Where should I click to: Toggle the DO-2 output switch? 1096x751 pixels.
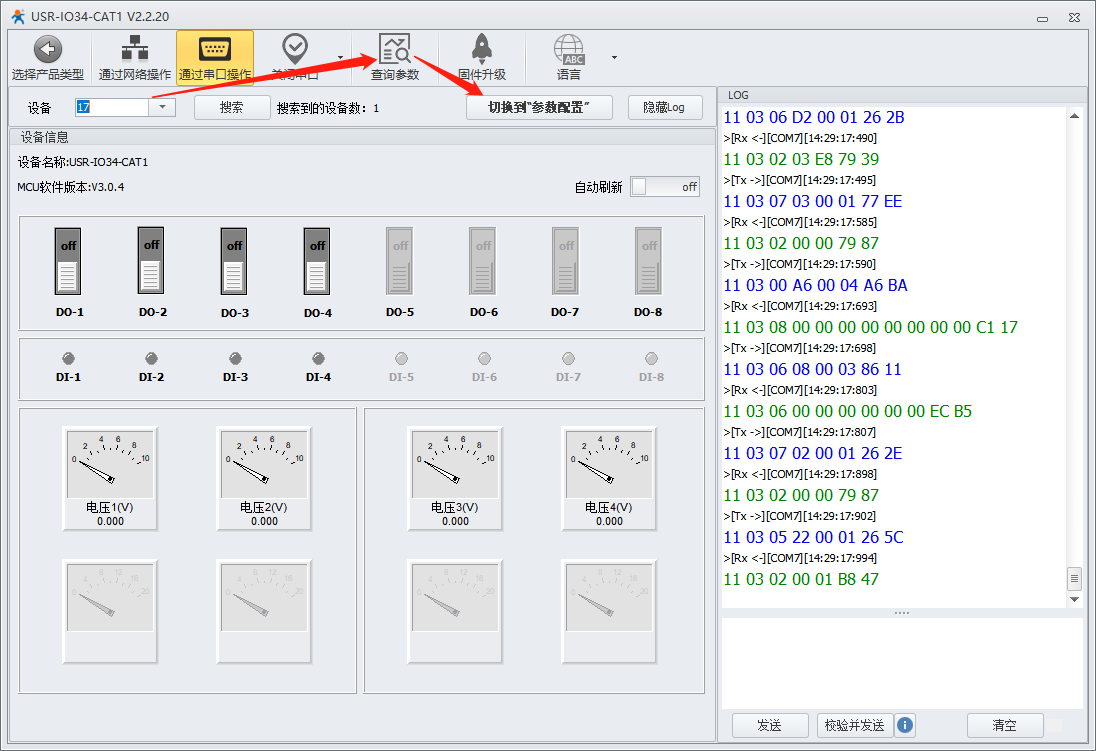click(x=151, y=261)
